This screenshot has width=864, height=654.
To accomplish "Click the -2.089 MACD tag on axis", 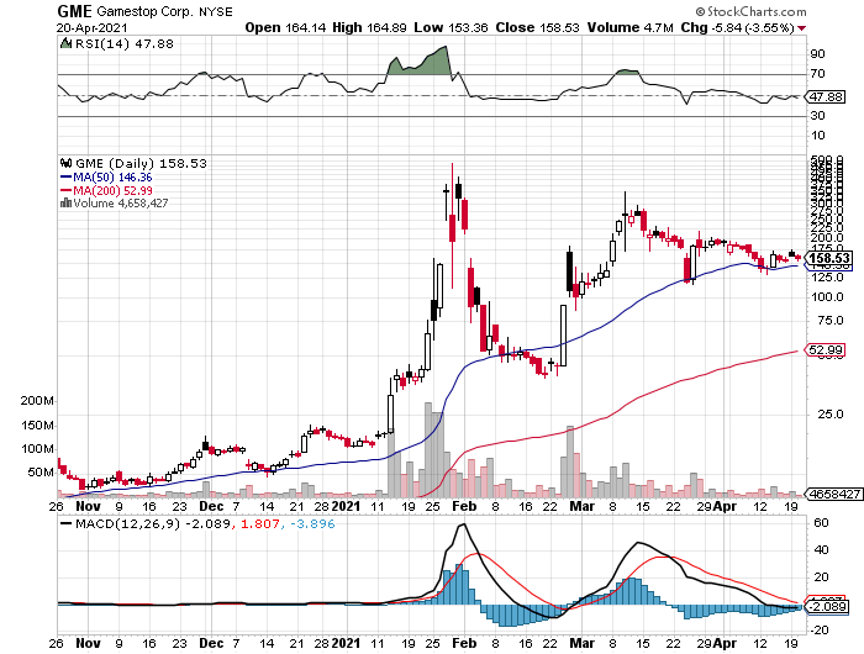I will pos(828,607).
